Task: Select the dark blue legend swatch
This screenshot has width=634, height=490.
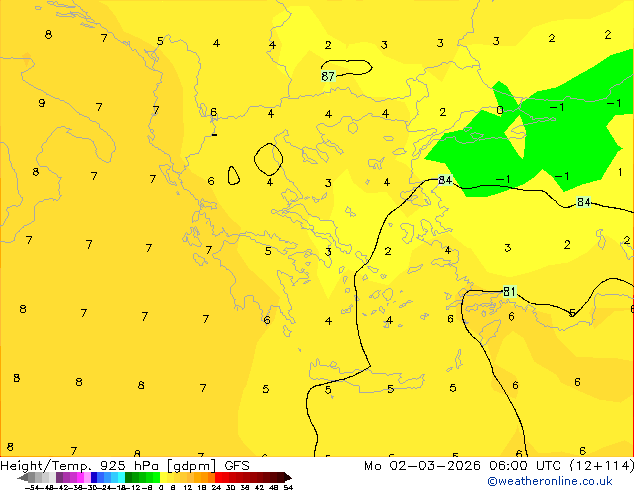Action: coord(94,477)
